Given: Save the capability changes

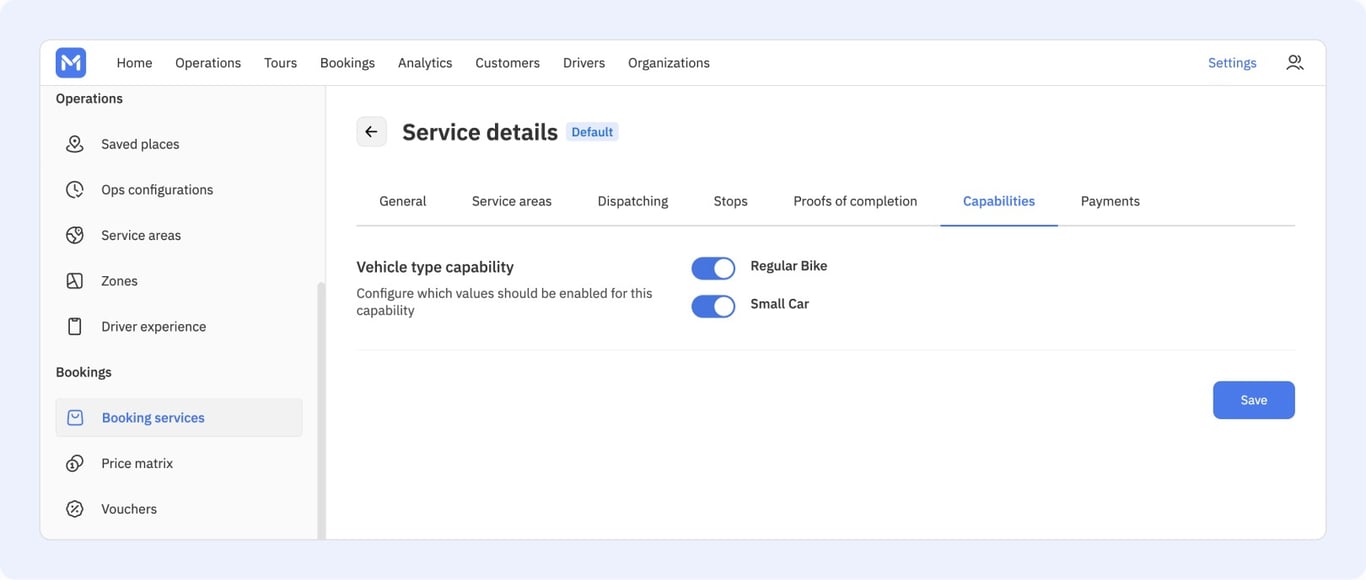Looking at the screenshot, I should (1254, 400).
